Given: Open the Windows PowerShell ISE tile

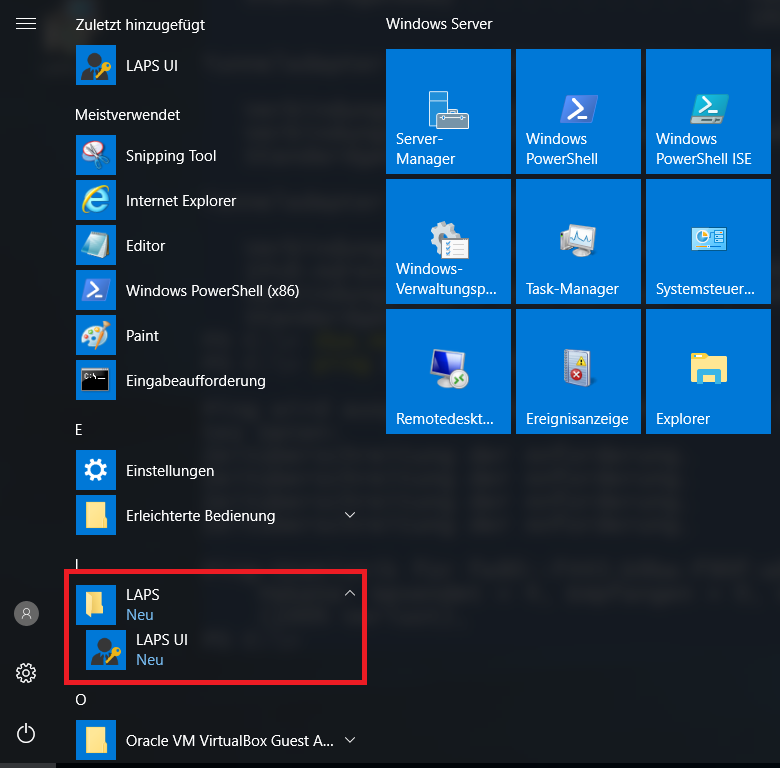Looking at the screenshot, I should pos(708,112).
